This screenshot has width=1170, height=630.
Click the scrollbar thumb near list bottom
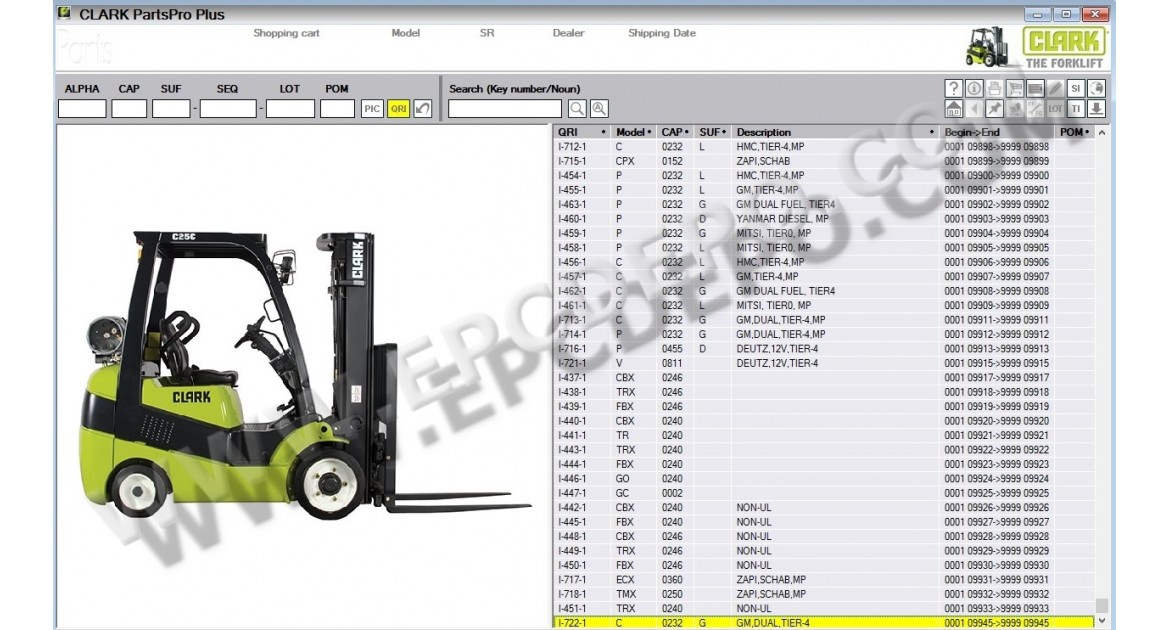1101,605
